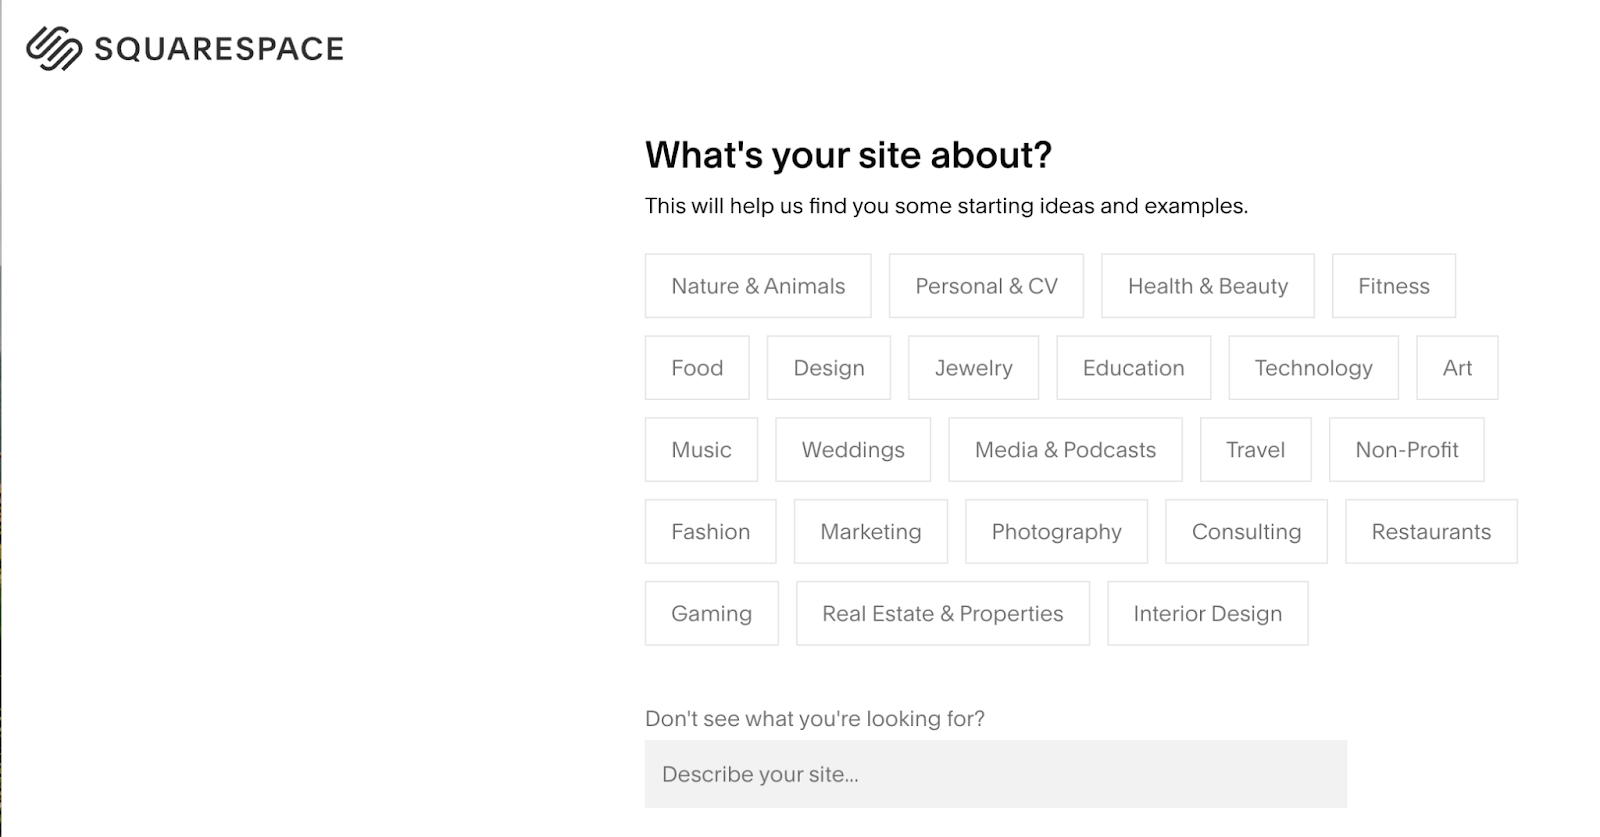Image resolution: width=1600 pixels, height=837 pixels.
Task: Pick Education as the site topic
Action: click(x=1132, y=368)
